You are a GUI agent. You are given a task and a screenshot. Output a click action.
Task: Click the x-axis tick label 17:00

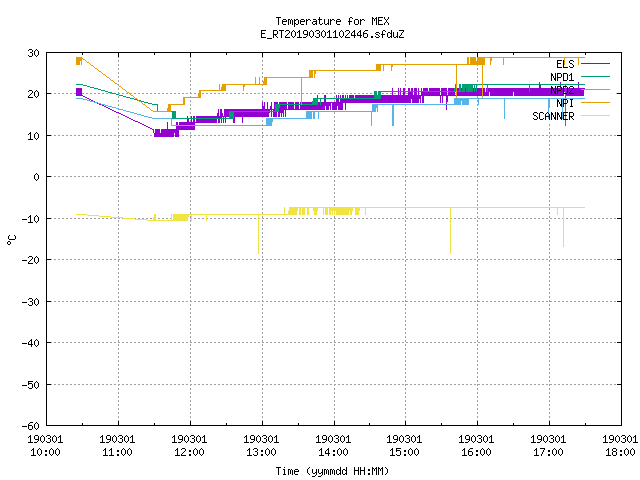tap(548, 452)
